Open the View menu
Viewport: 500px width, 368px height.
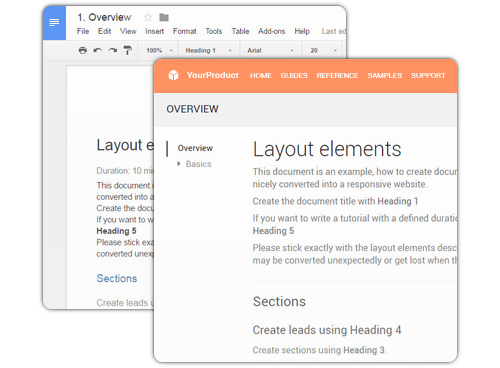point(128,31)
